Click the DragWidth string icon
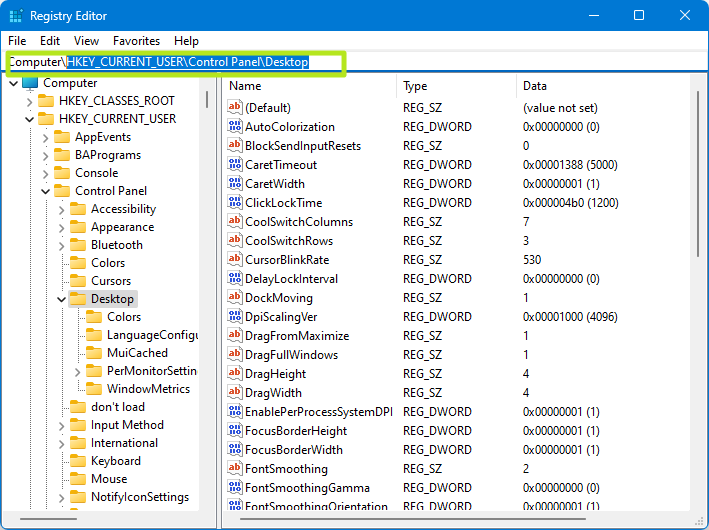The image size is (709, 530). coord(235,392)
